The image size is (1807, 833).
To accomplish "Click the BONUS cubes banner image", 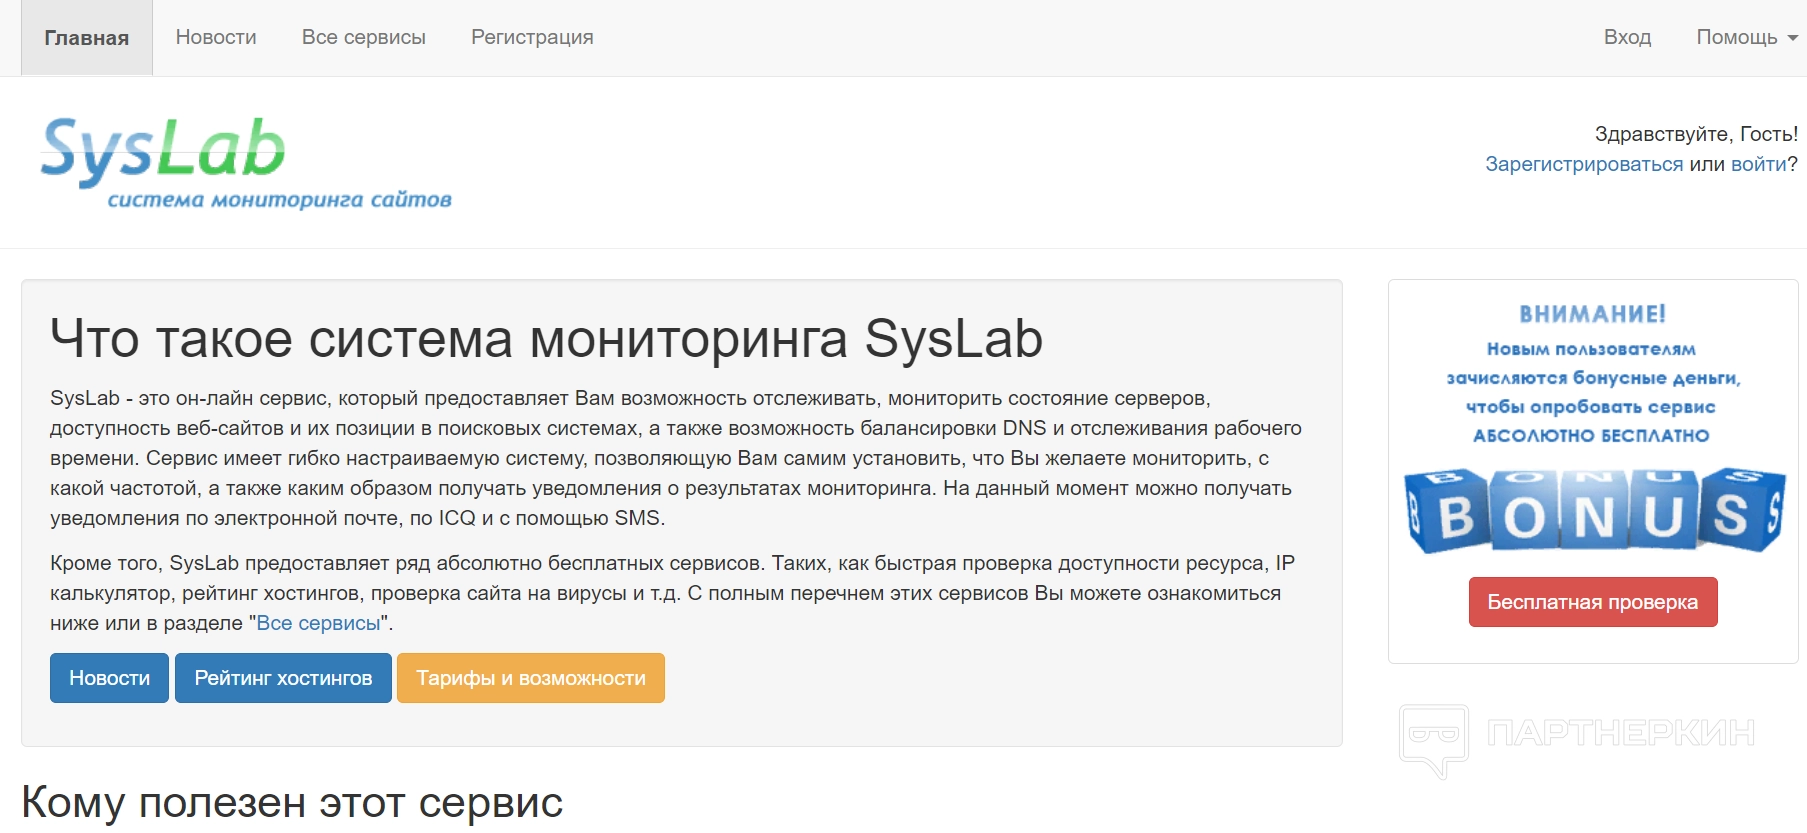I will 1594,511.
